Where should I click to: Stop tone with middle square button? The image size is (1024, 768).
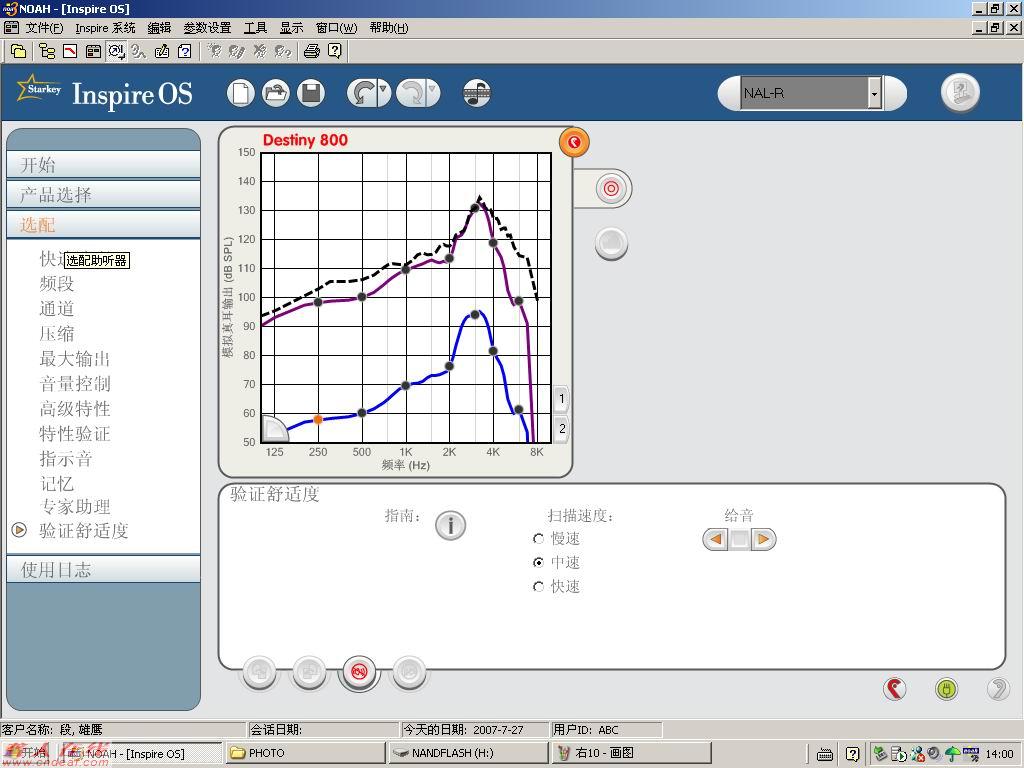pyautogui.click(x=739, y=539)
